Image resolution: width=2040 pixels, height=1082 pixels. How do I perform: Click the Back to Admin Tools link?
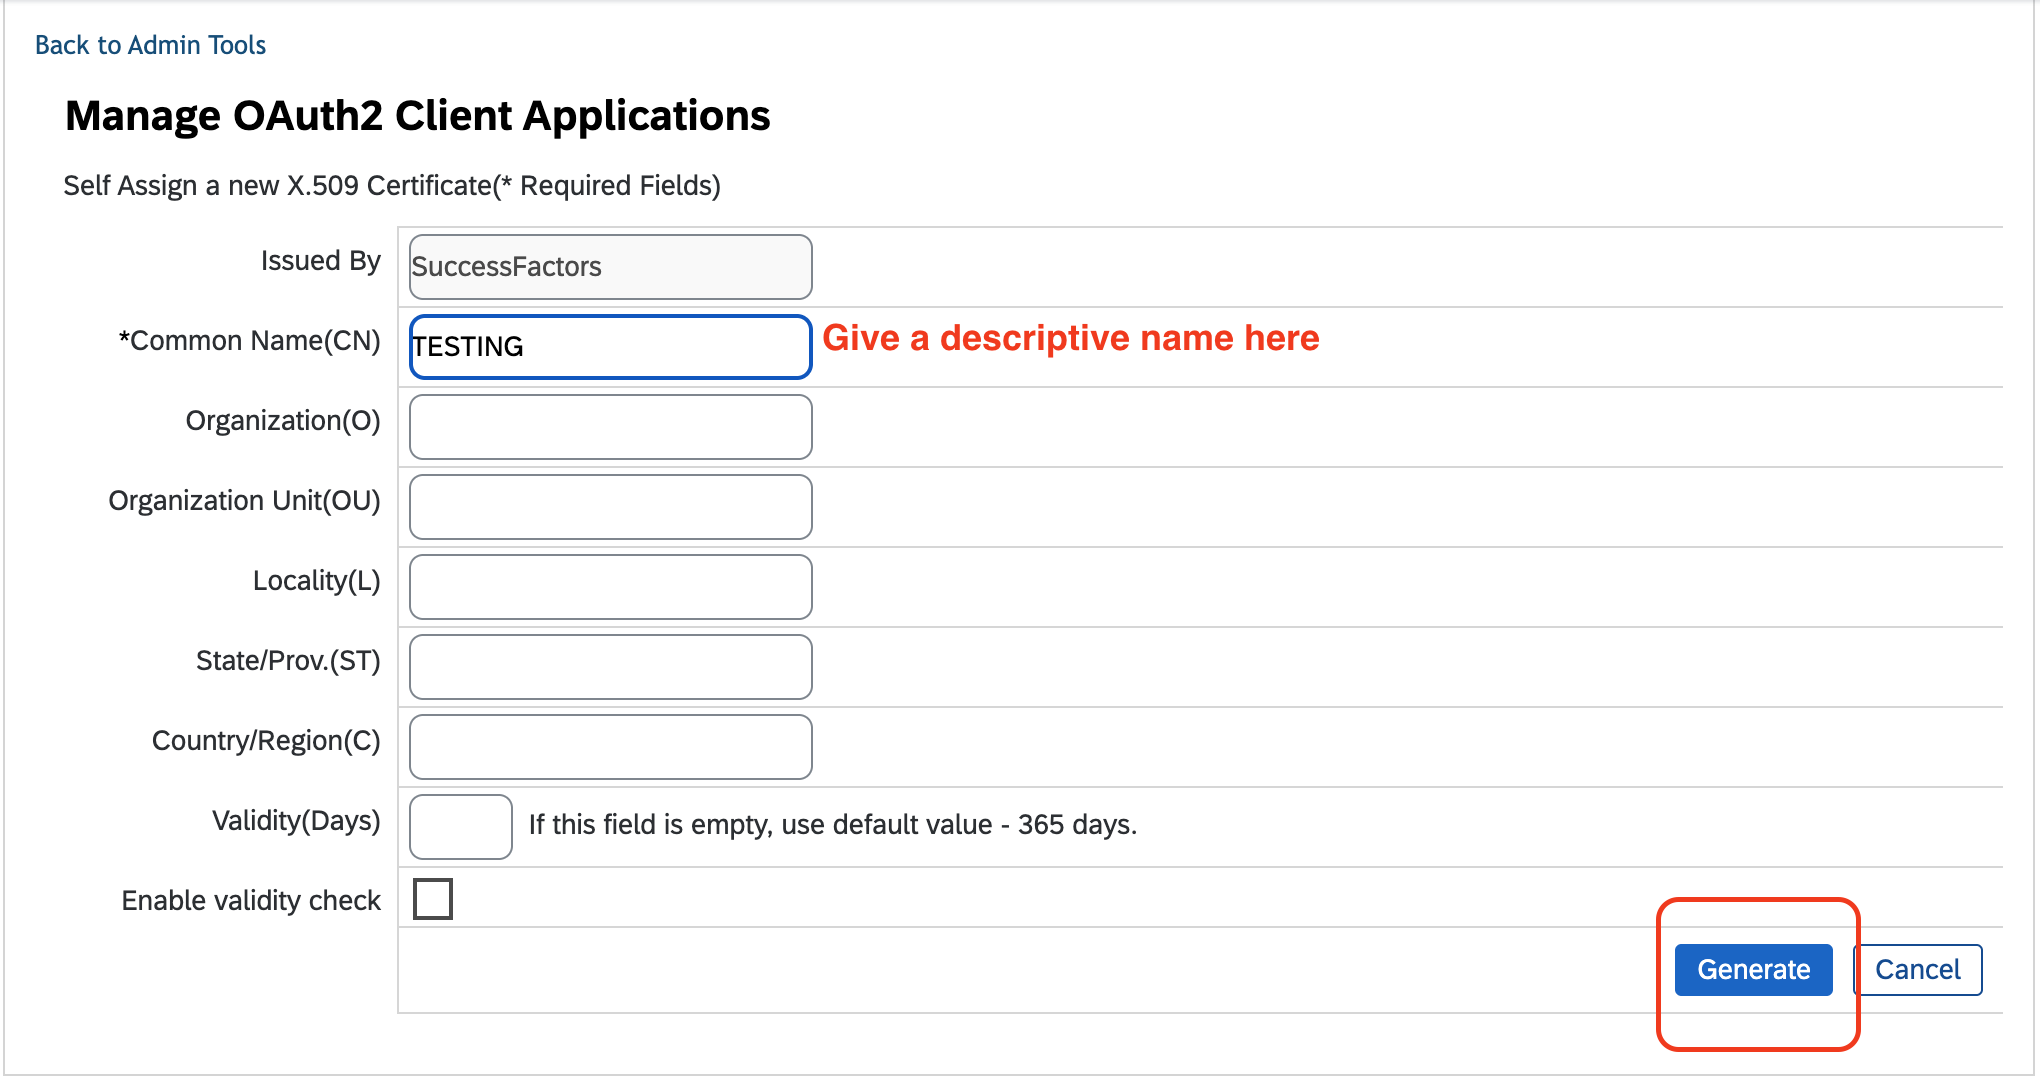(150, 45)
